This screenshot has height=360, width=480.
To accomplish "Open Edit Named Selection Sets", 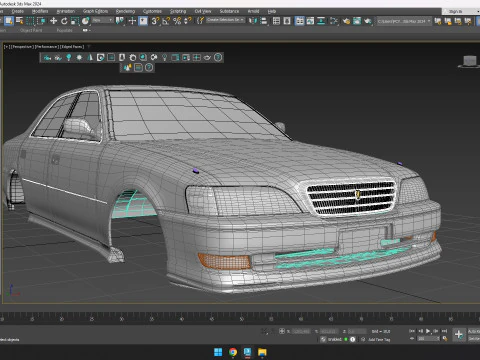I will pos(200,21).
